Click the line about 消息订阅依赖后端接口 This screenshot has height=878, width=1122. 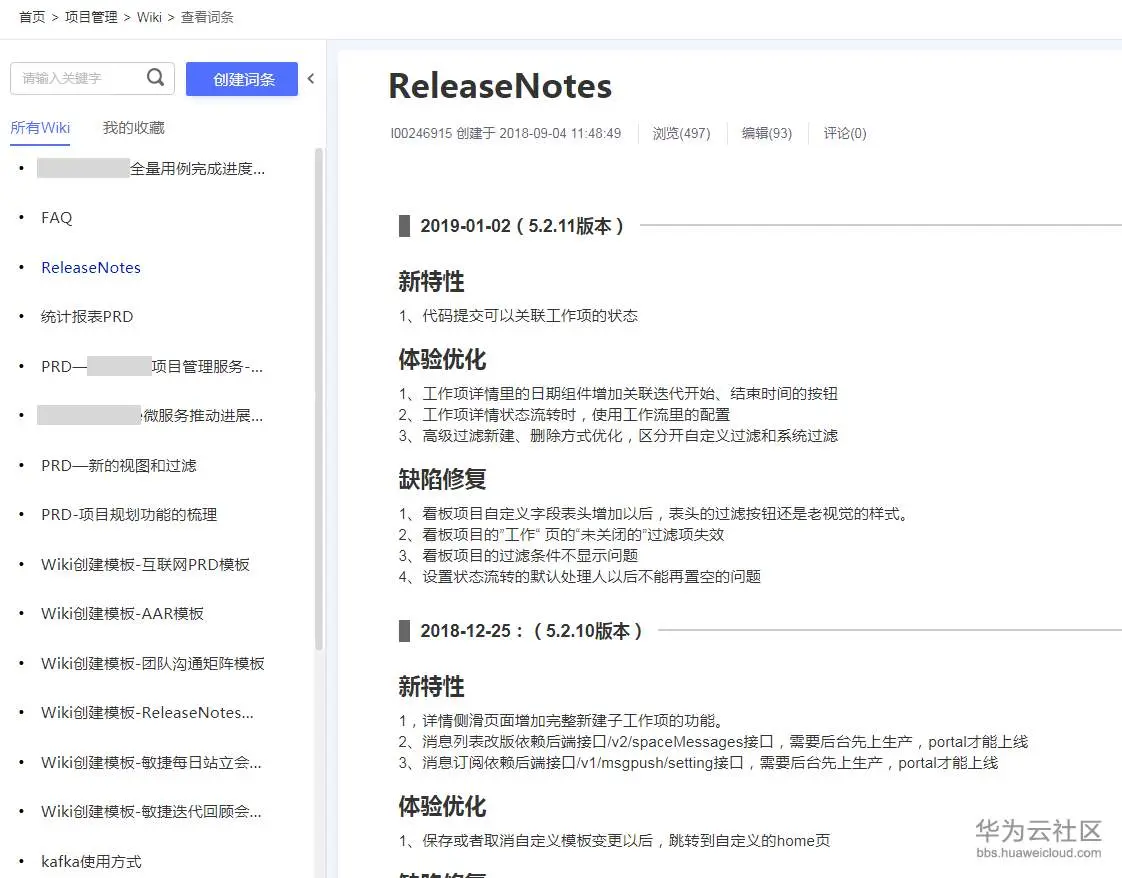pyautogui.click(x=698, y=763)
